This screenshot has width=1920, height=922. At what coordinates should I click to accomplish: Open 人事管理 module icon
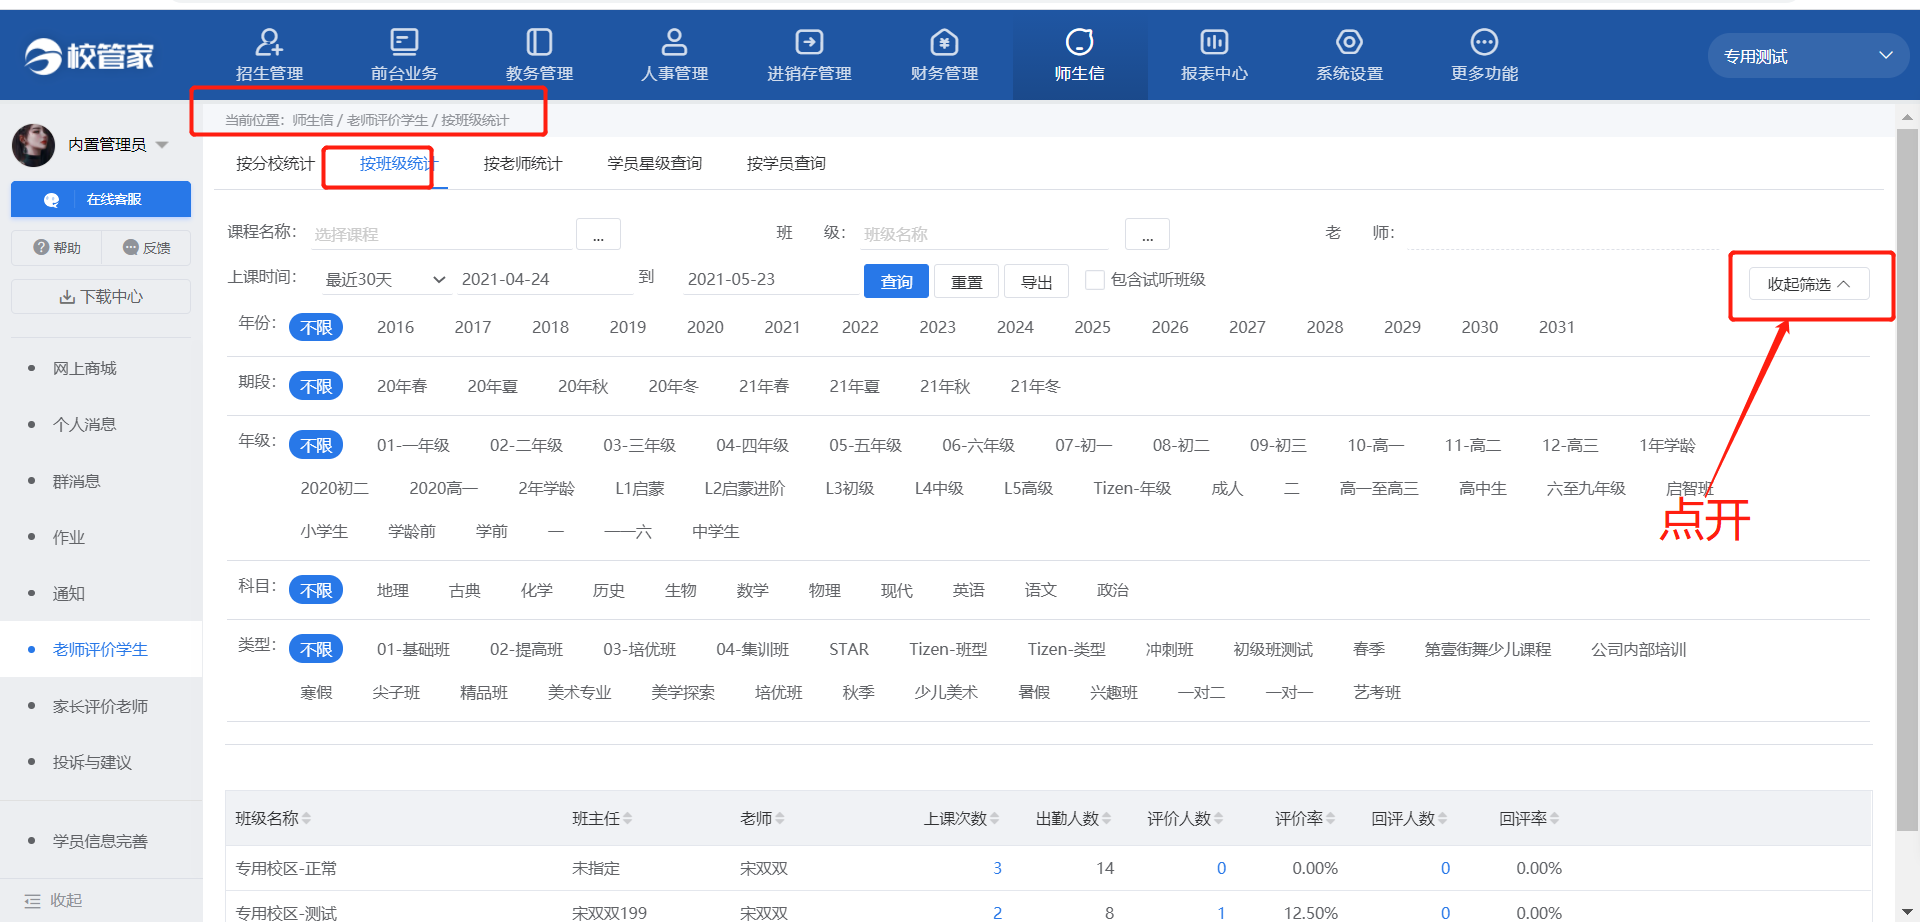coord(674,42)
